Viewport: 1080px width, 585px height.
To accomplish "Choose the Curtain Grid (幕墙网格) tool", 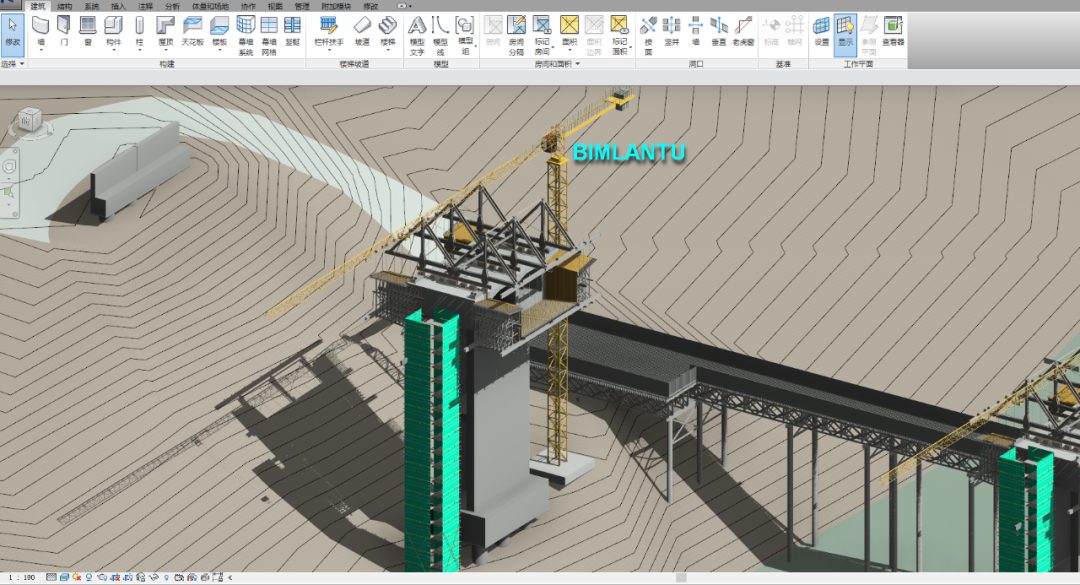I will 269,36.
